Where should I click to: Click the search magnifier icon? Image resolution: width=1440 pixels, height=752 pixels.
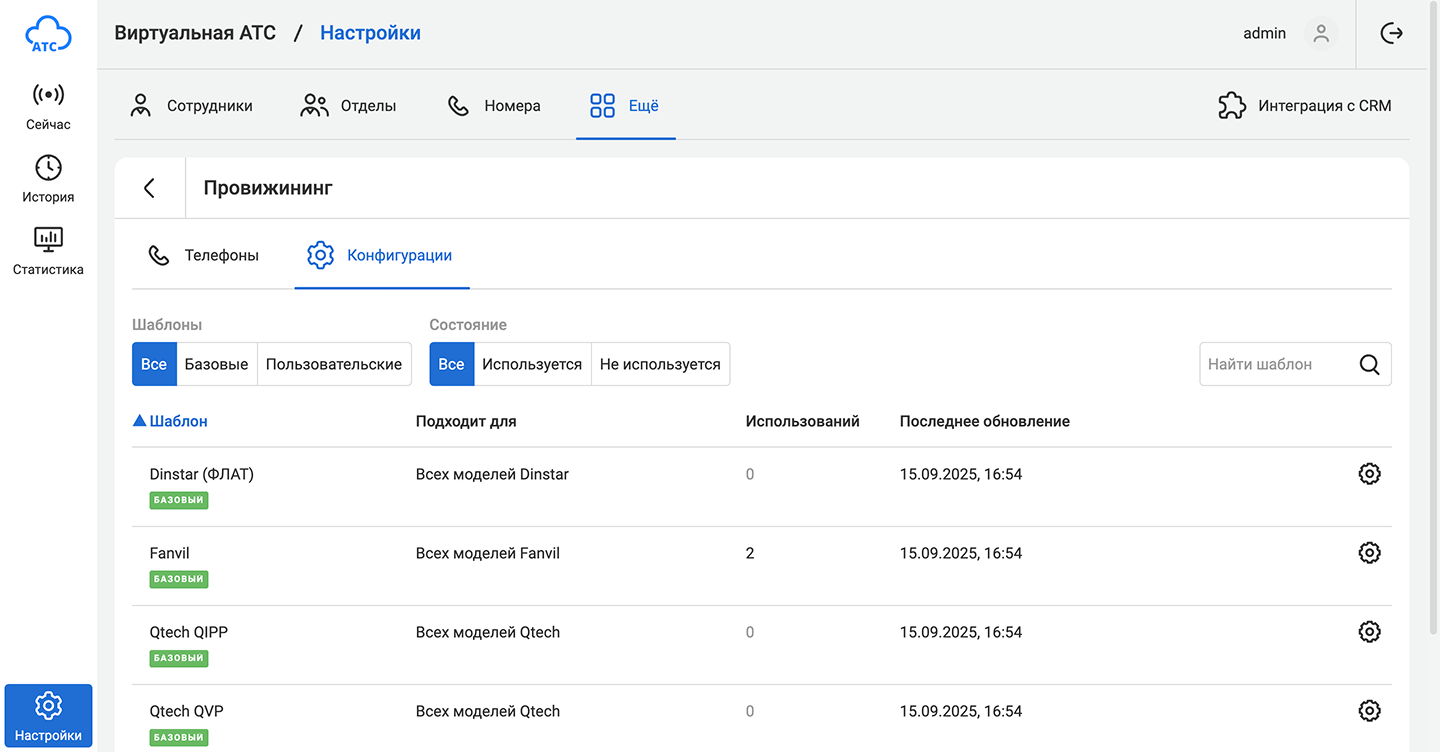tap(1369, 365)
